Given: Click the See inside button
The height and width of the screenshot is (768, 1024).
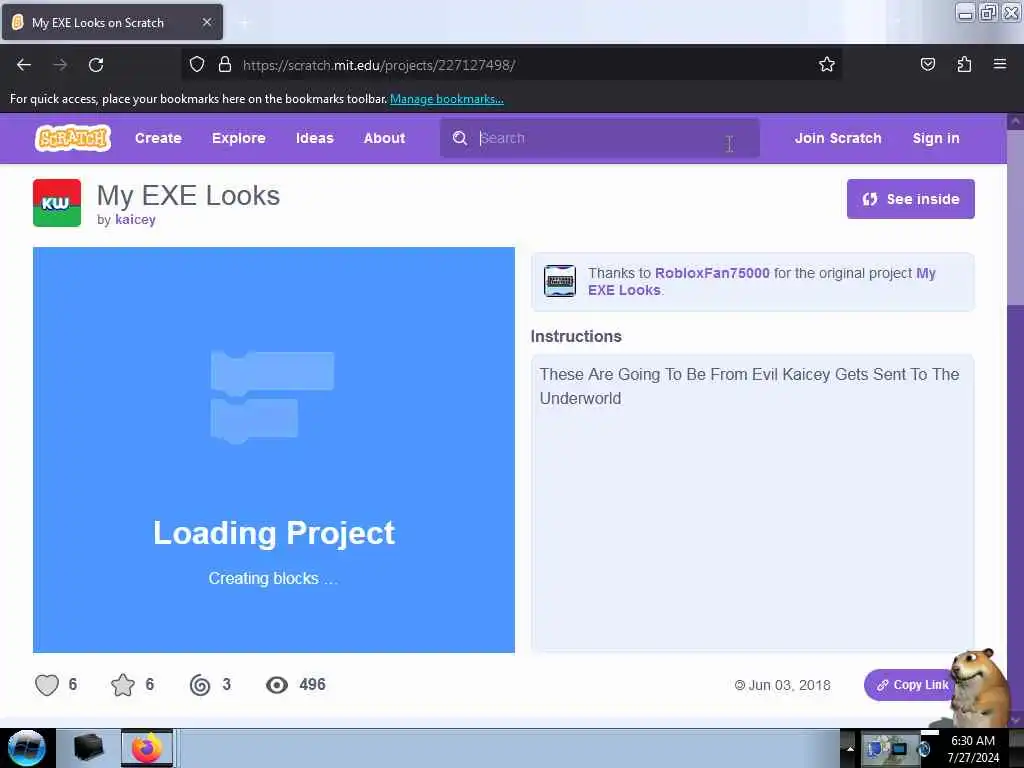Looking at the screenshot, I should click(910, 199).
